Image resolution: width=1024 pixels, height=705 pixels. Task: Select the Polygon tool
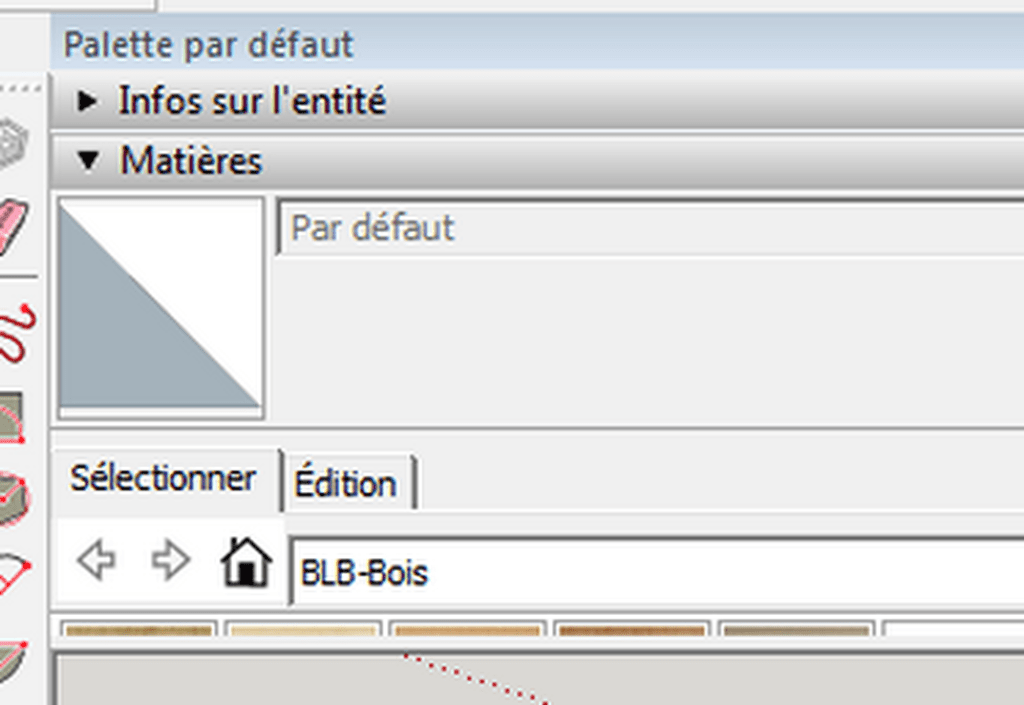[14, 499]
